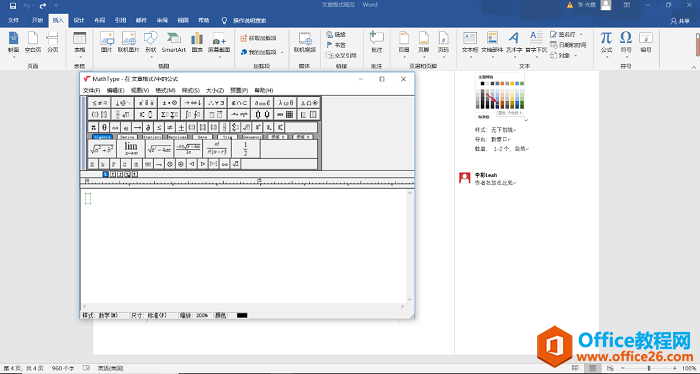700x374 pixels.
Task: Switch to the Design (设计) ribbon tab
Action: 79,21
